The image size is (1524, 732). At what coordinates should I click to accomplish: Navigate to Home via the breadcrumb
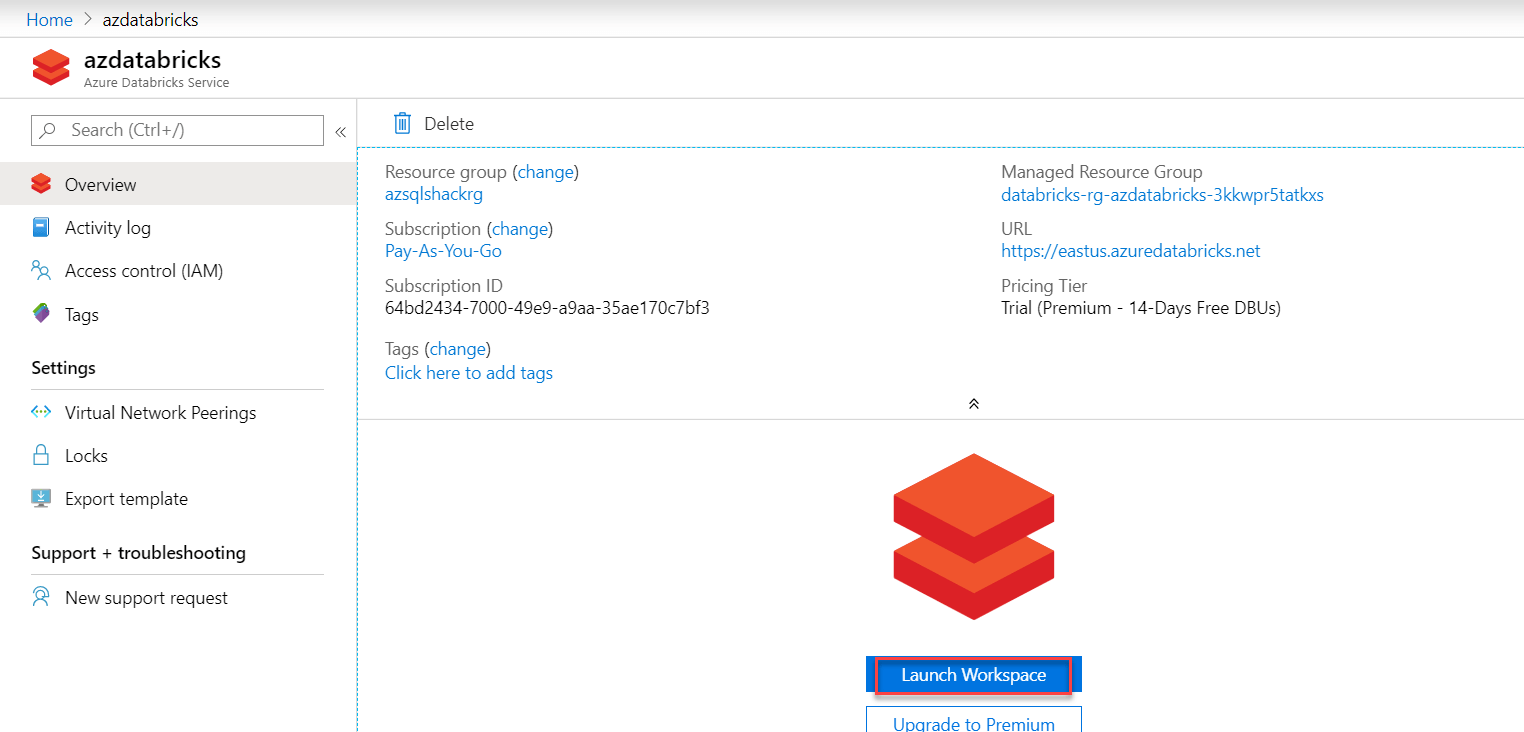pos(49,18)
